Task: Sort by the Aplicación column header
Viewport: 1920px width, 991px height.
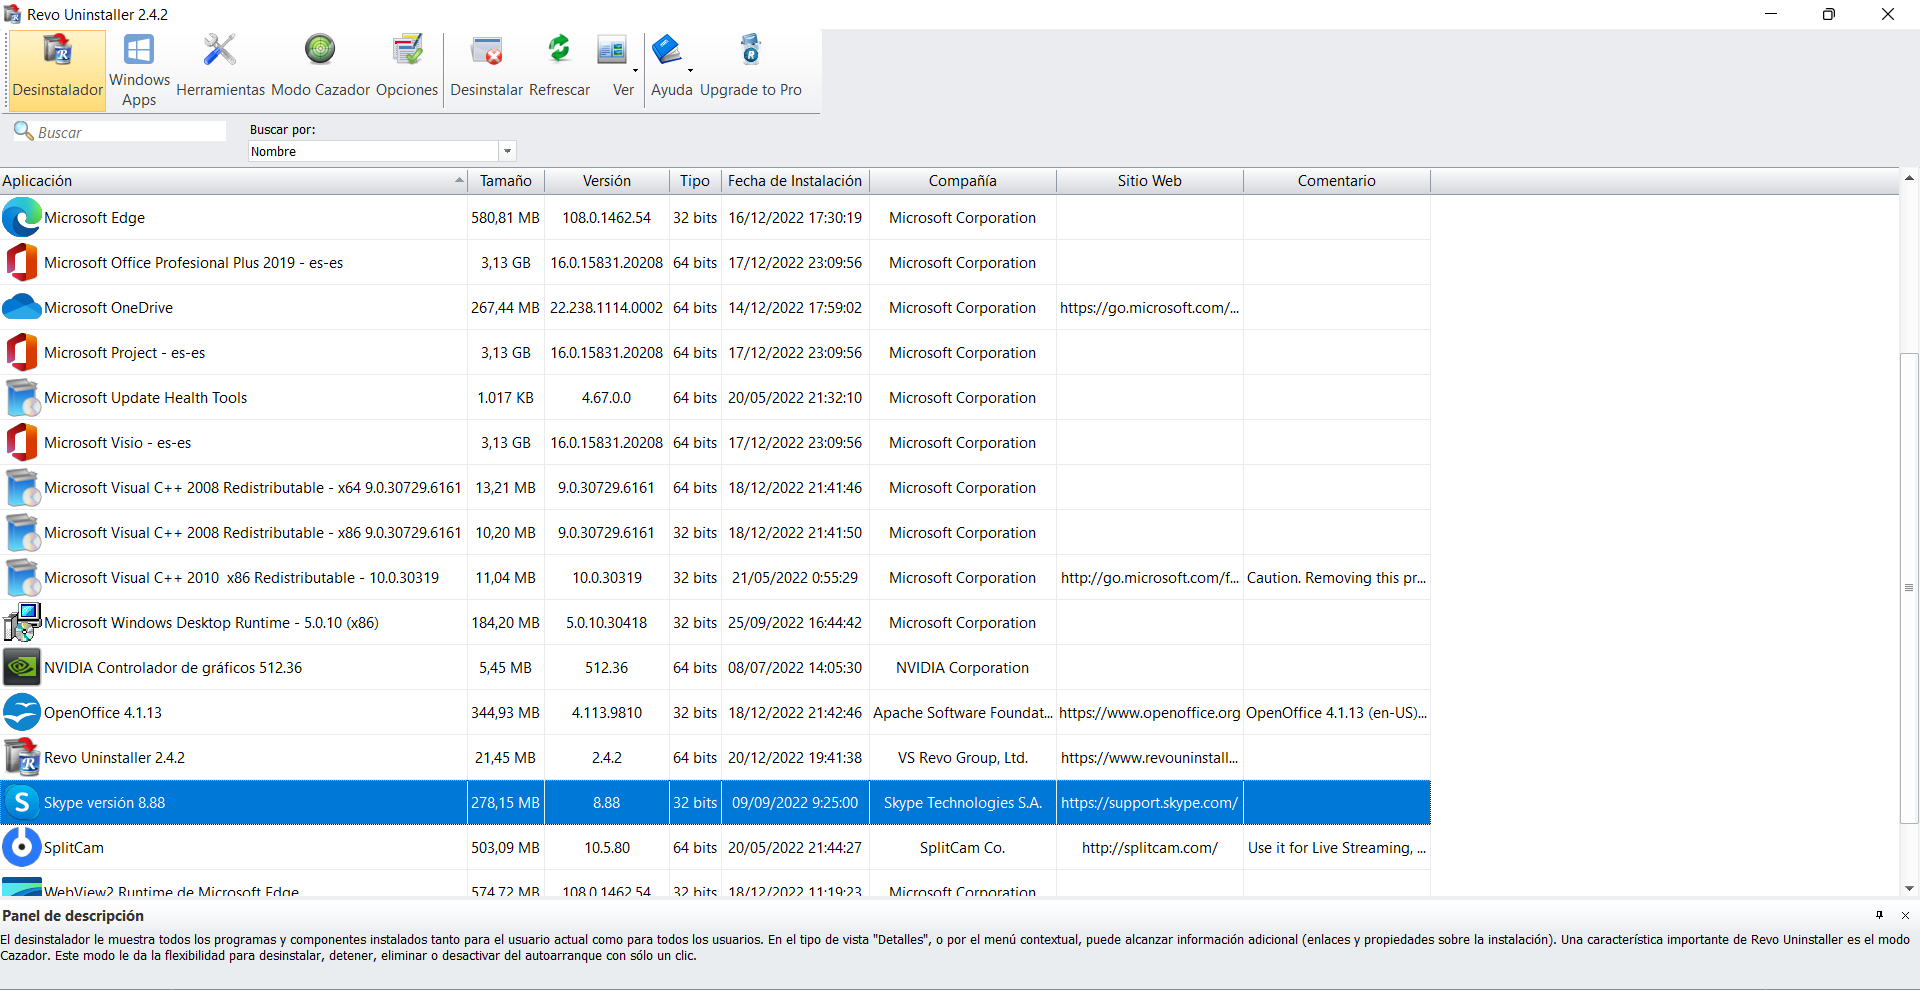Action: click(x=233, y=181)
